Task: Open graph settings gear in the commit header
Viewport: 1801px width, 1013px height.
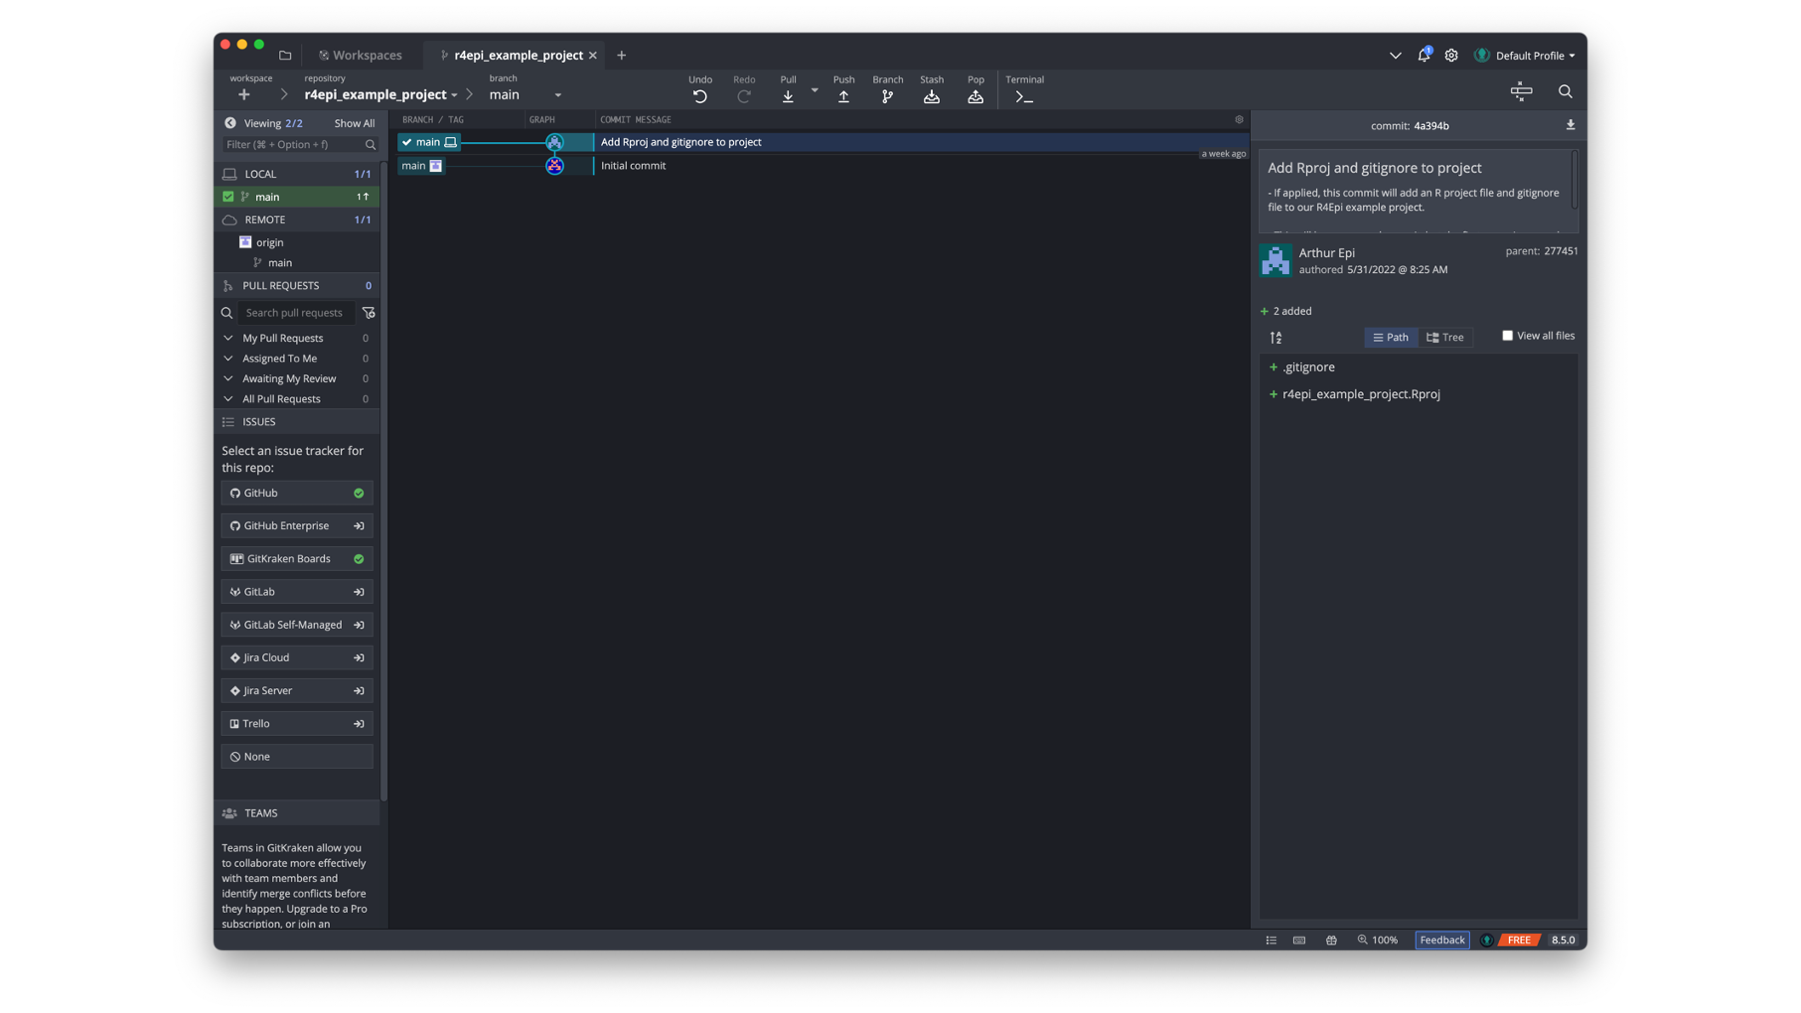Action: (x=1239, y=119)
